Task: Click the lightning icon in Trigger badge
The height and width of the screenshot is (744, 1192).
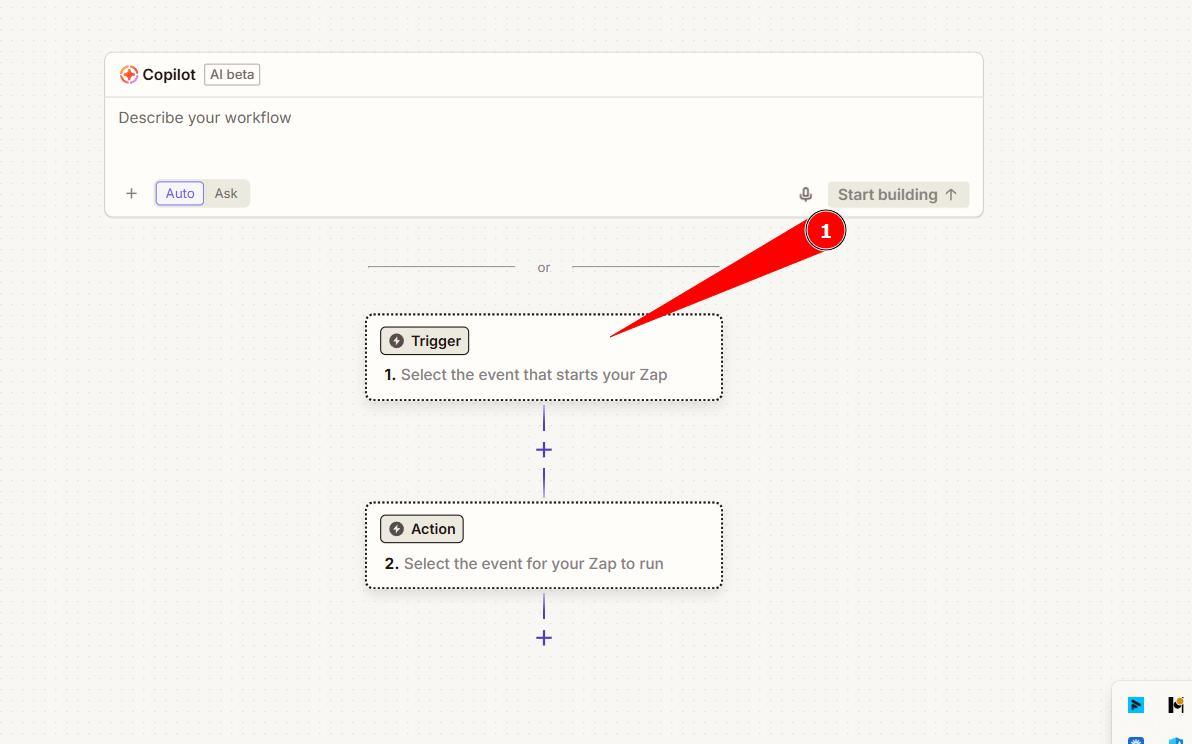Action: (397, 341)
